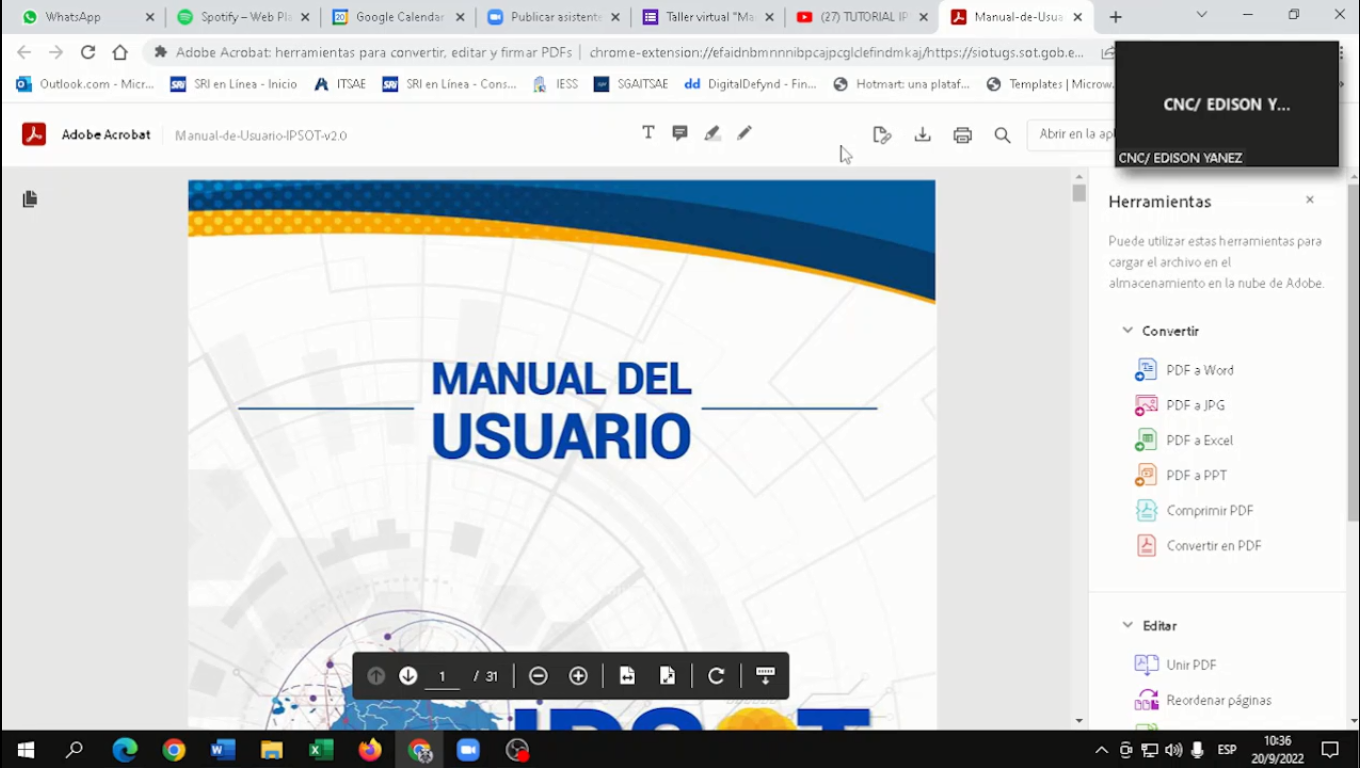Zoom out with the minus icon

(538, 676)
